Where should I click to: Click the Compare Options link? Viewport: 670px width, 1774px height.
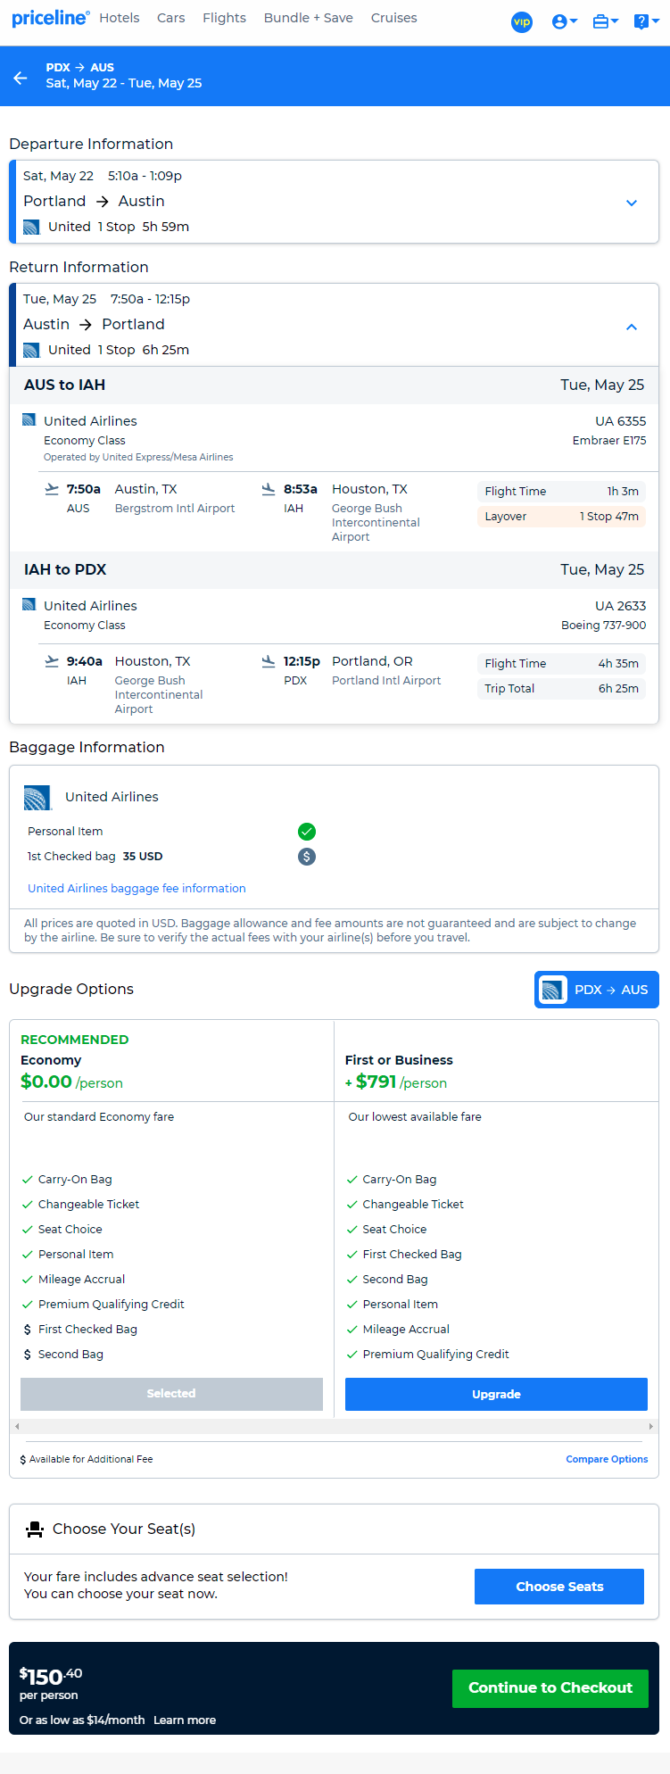[x=607, y=1459]
